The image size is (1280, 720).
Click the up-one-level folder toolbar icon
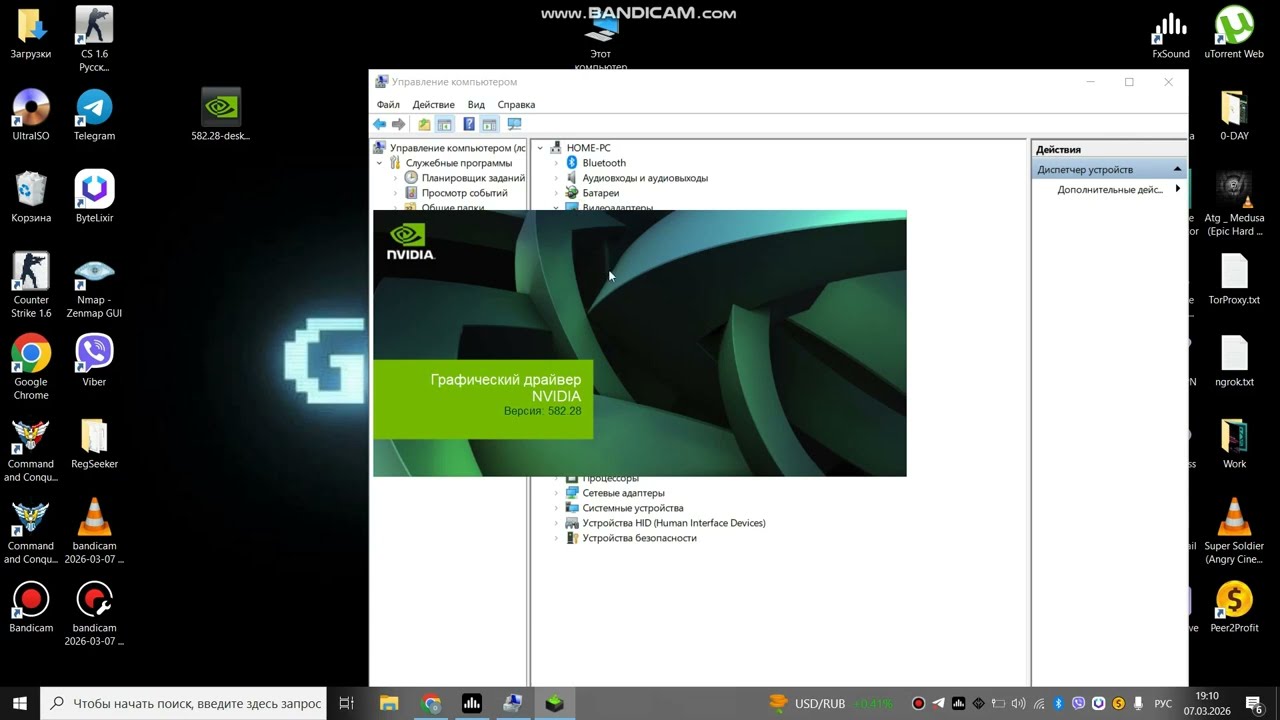pyautogui.click(x=424, y=124)
